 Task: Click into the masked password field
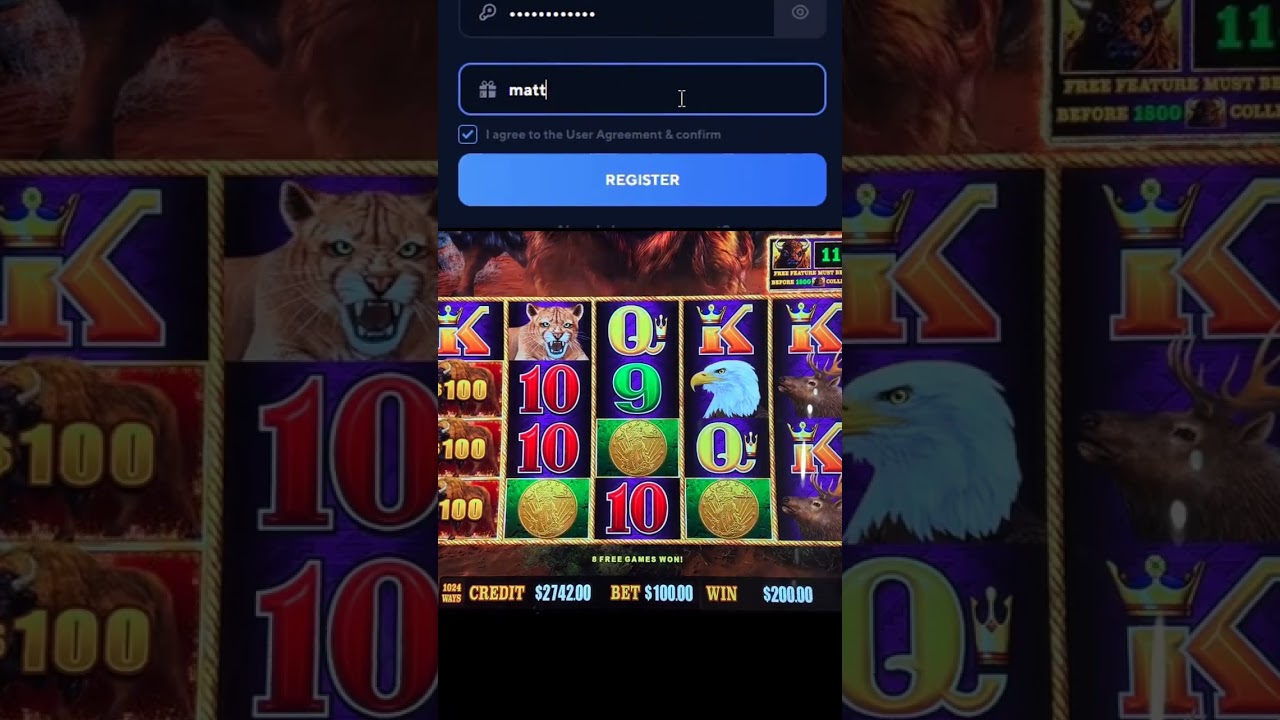coord(616,13)
